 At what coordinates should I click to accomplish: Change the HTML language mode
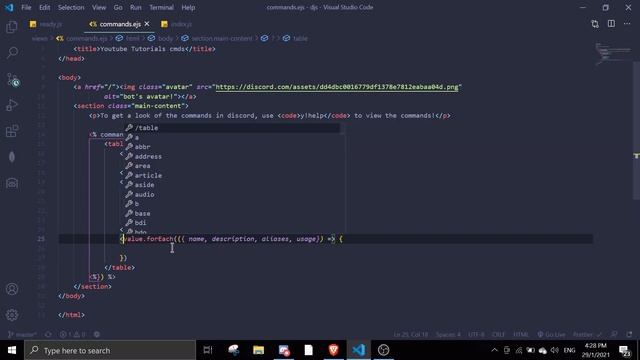point(521,334)
